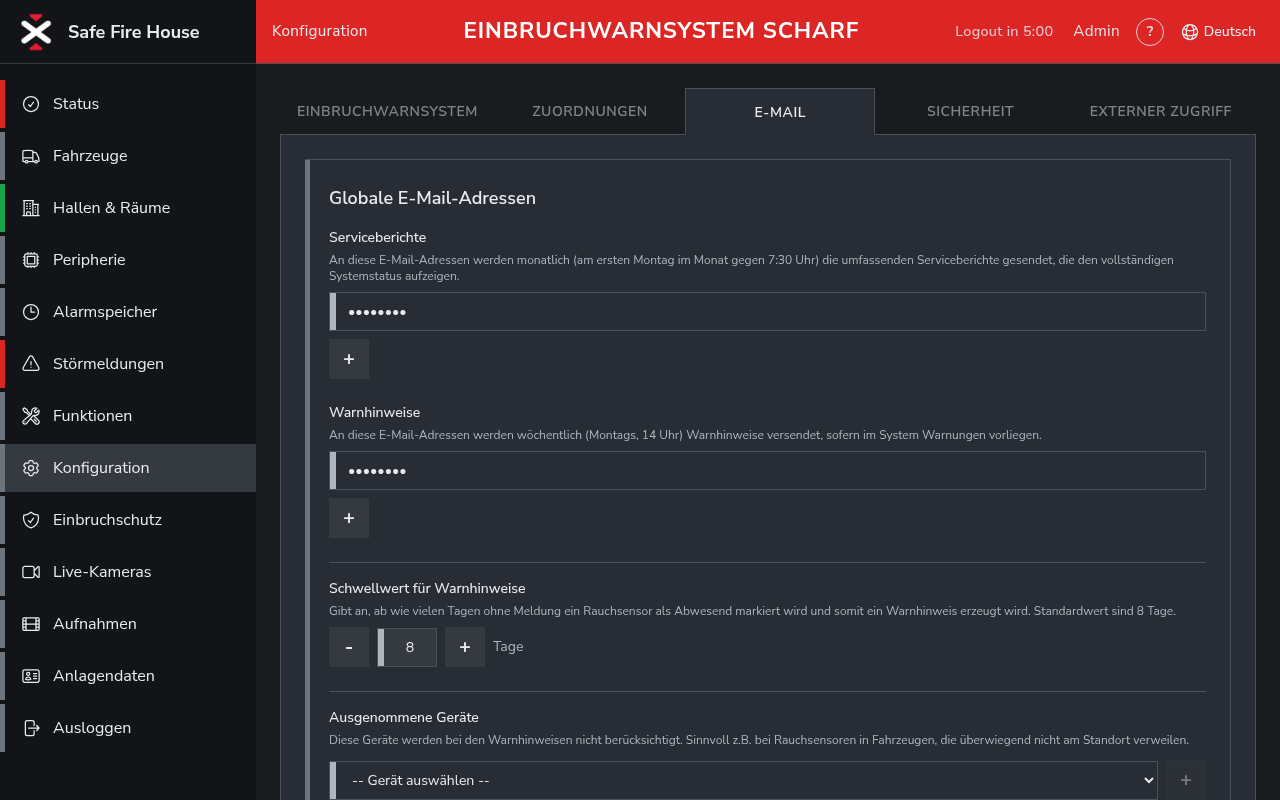Click the Alarmspeicher clock icon
Screen dimensions: 1280x800
(x=31, y=312)
